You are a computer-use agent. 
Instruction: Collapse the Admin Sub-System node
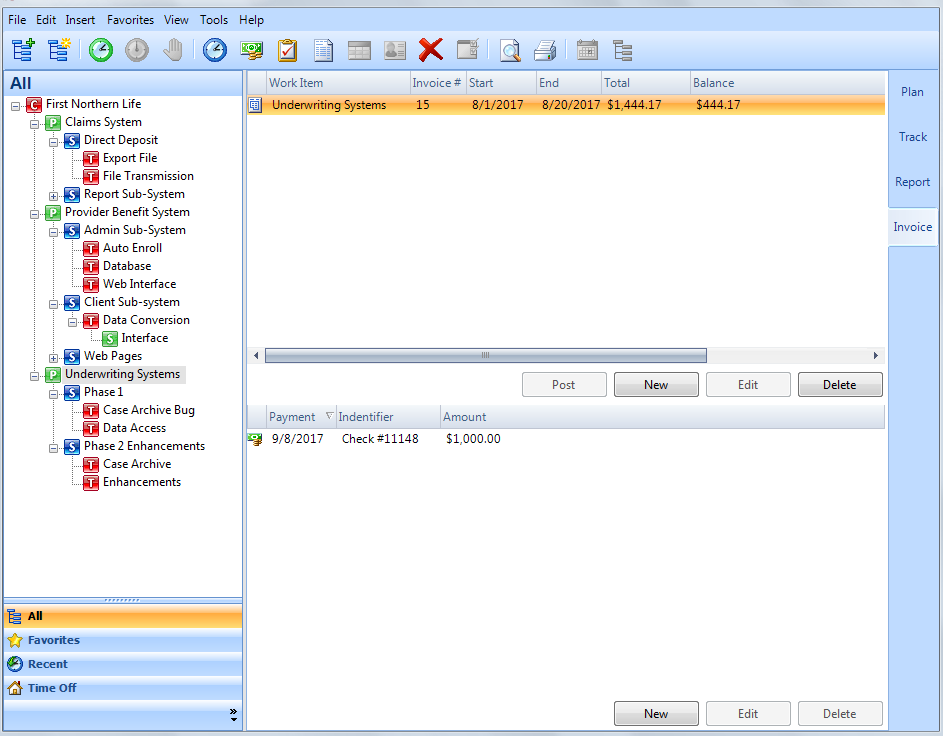coord(54,233)
